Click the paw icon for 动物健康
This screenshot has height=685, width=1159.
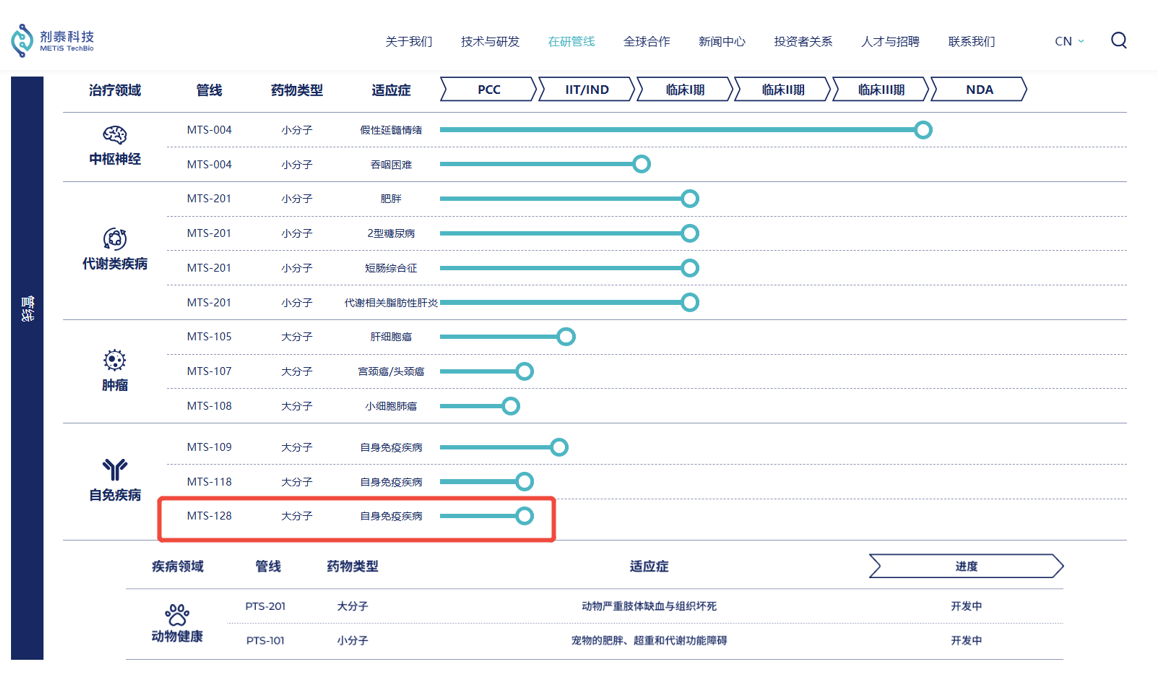[177, 615]
